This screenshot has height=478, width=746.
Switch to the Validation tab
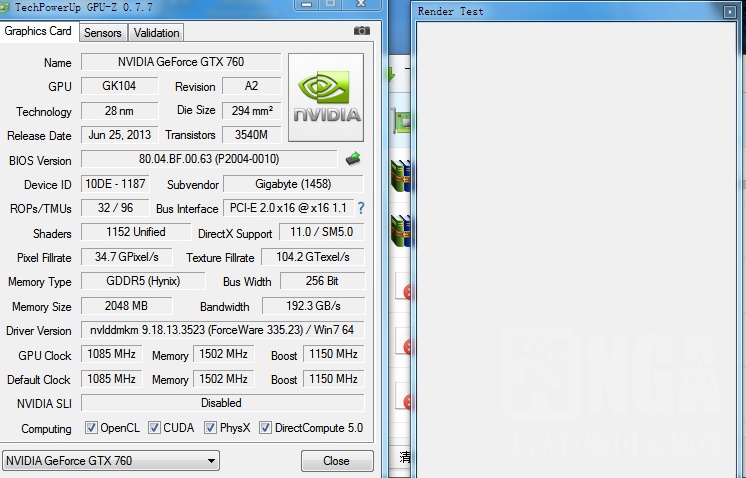pyautogui.click(x=157, y=33)
